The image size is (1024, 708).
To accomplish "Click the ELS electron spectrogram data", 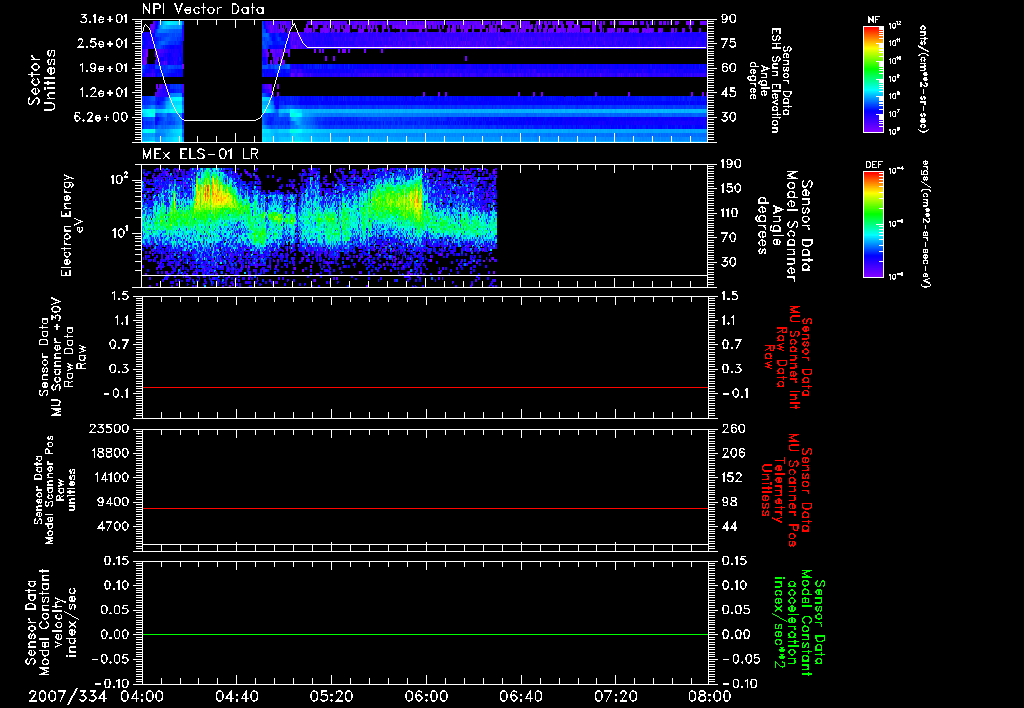I will tap(319, 225).
